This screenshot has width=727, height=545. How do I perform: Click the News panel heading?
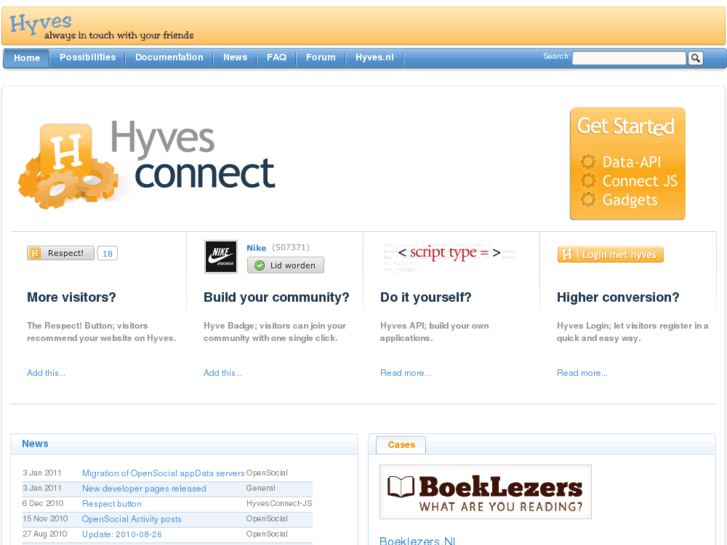[35, 444]
